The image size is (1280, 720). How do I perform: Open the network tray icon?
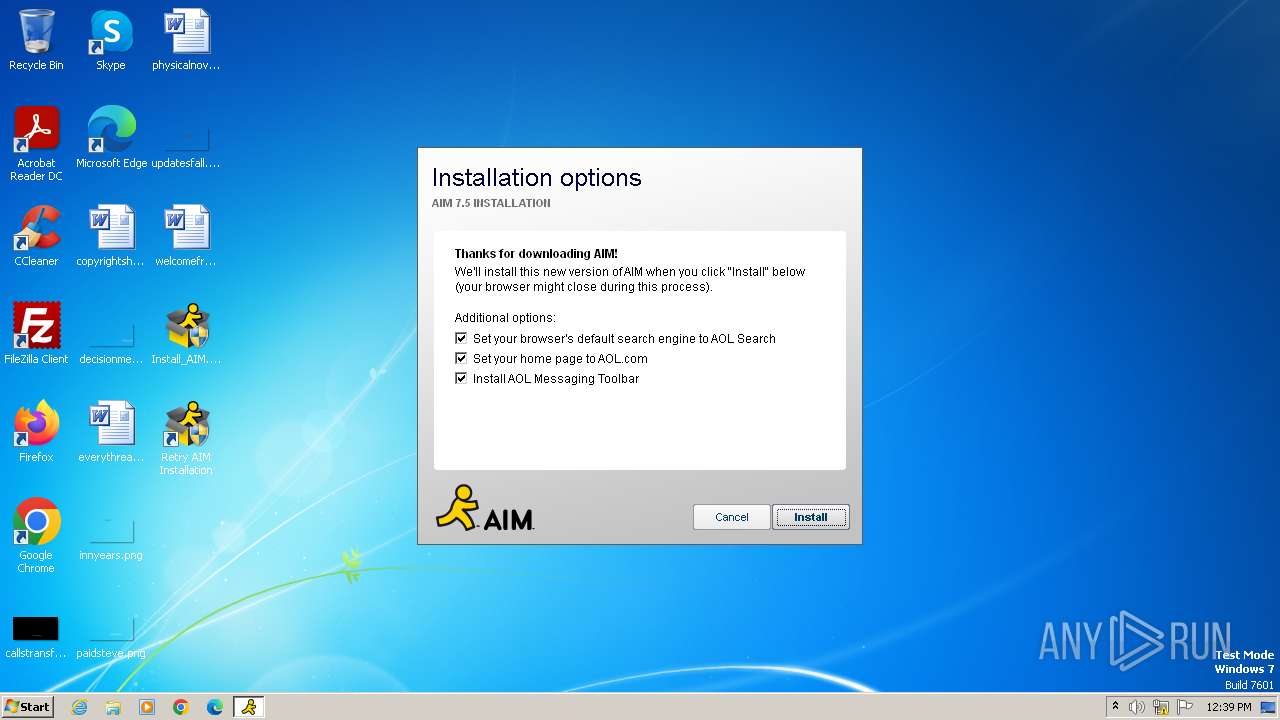pyautogui.click(x=1161, y=707)
